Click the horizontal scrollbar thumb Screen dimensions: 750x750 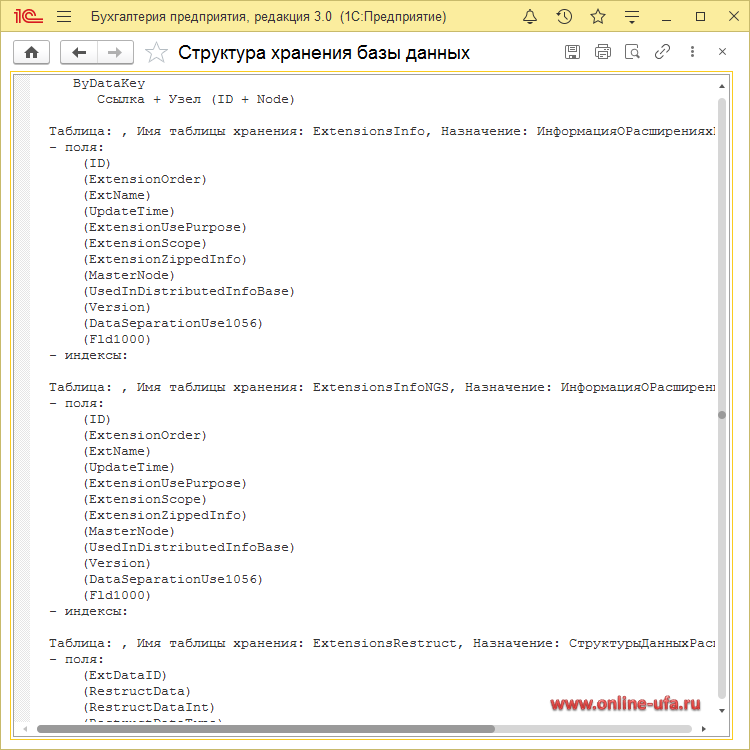tap(266, 729)
